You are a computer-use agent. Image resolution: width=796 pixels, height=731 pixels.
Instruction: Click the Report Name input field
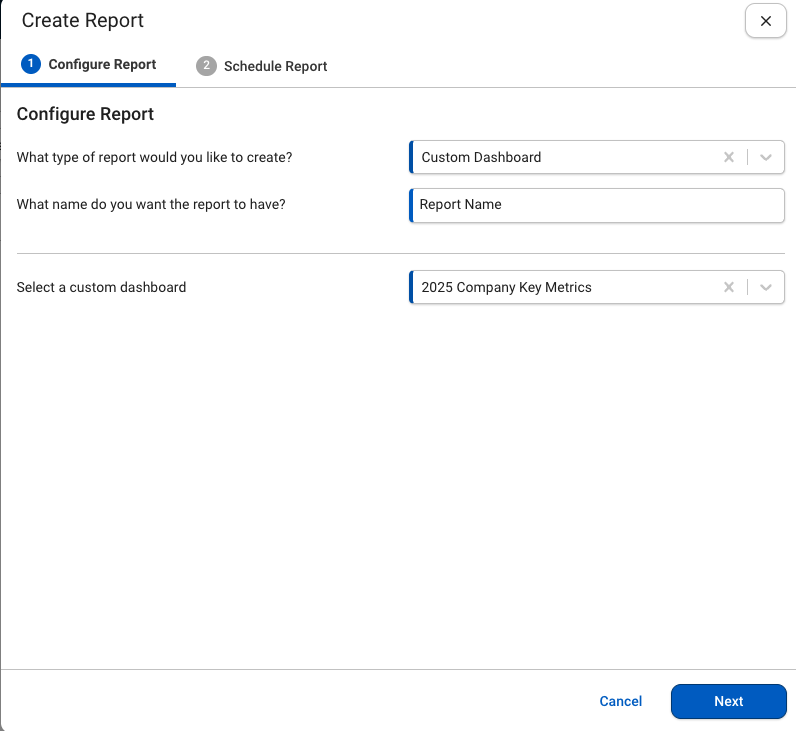point(596,205)
